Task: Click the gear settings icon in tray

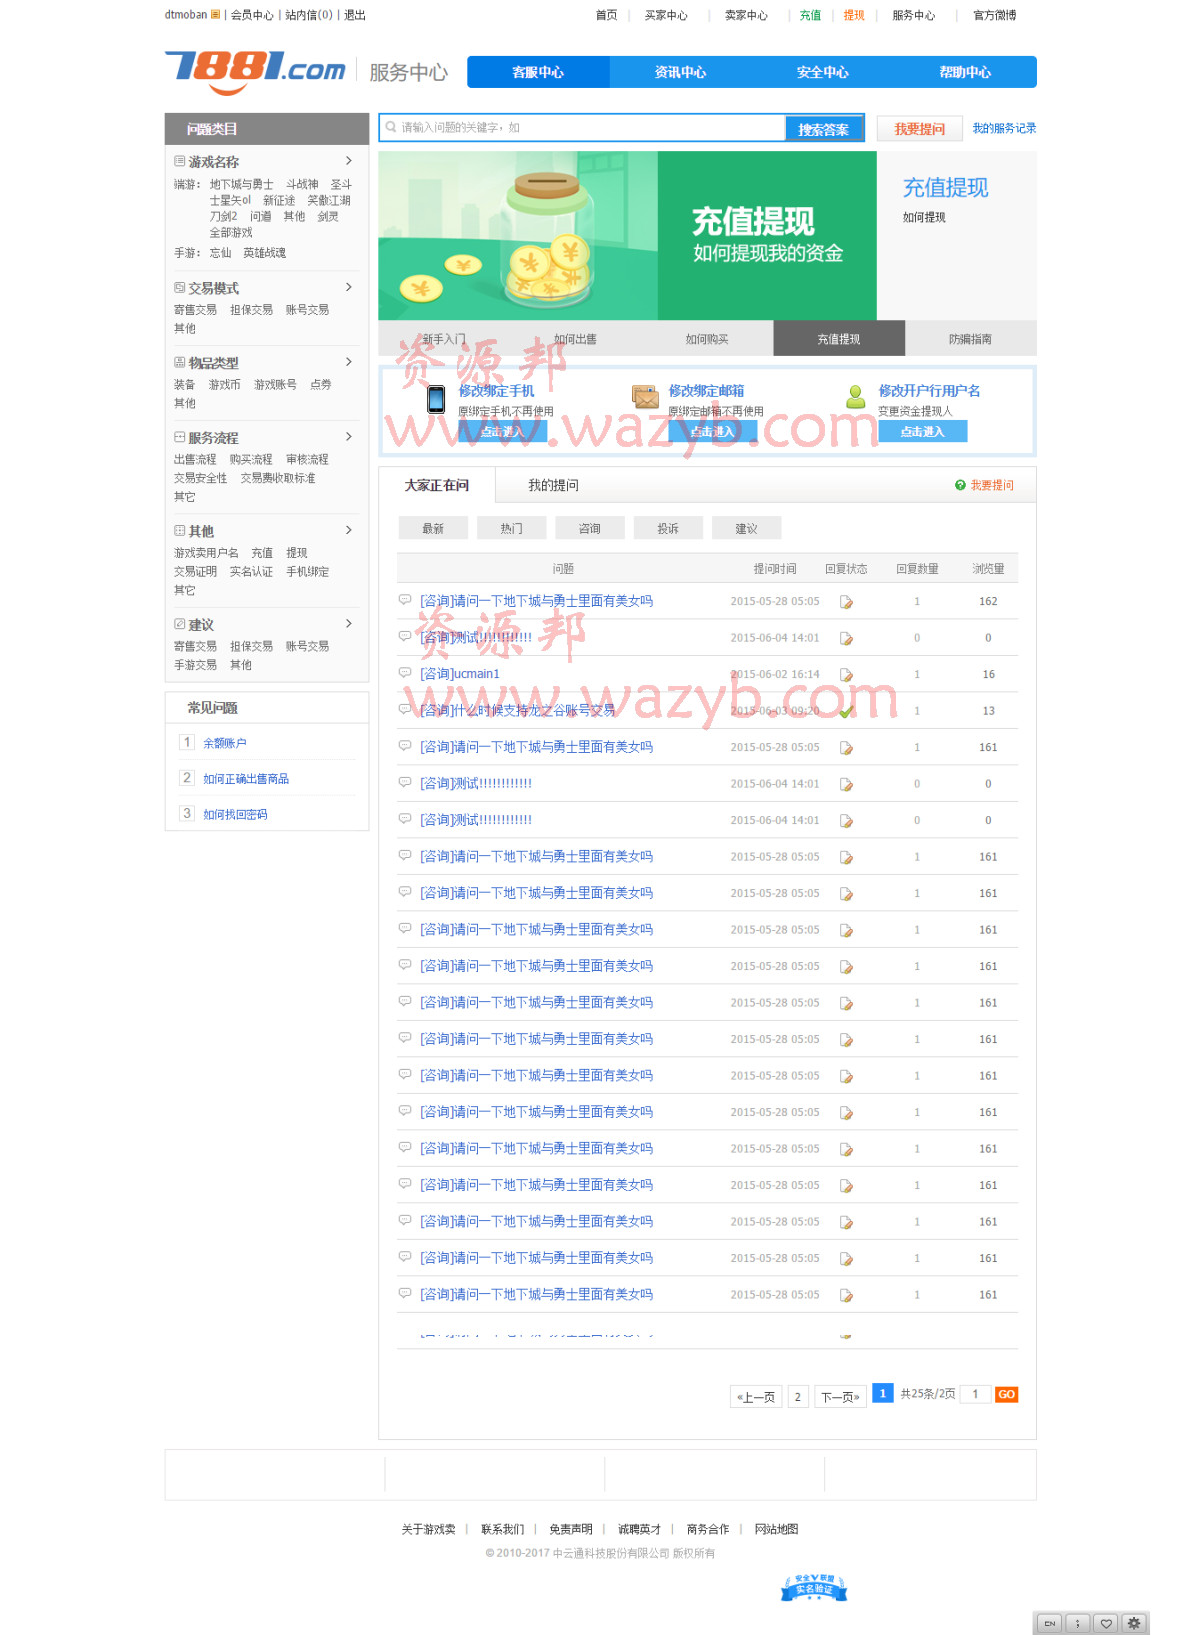Action: pos(1133,1623)
